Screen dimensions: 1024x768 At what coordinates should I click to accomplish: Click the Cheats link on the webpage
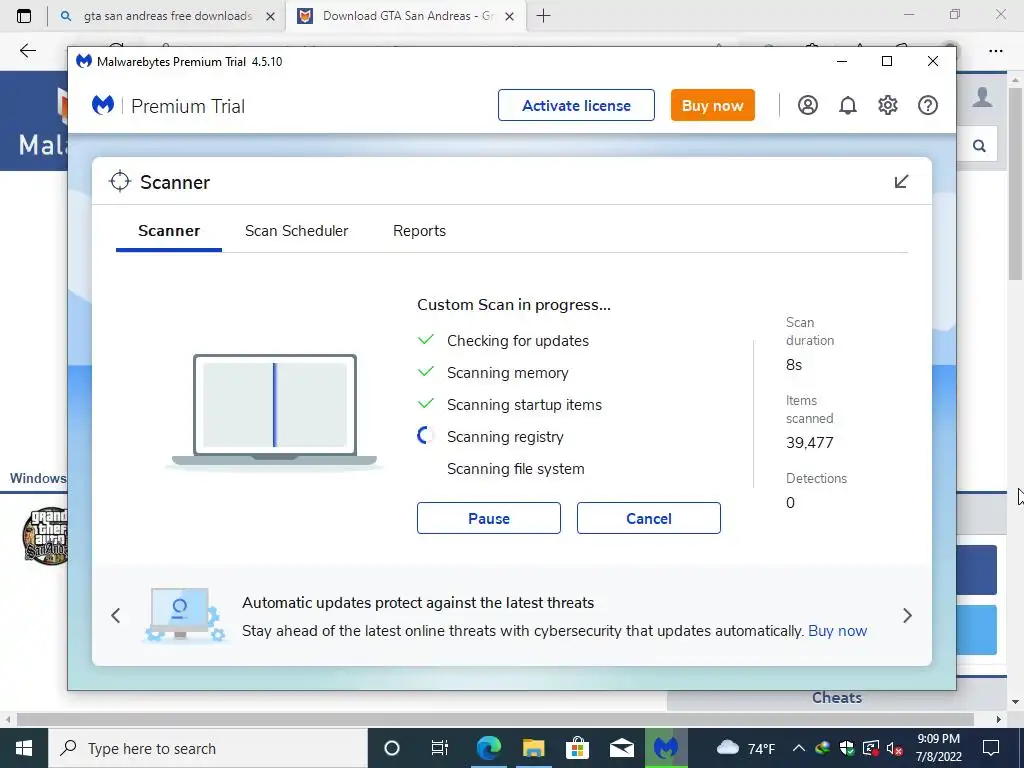tap(837, 697)
